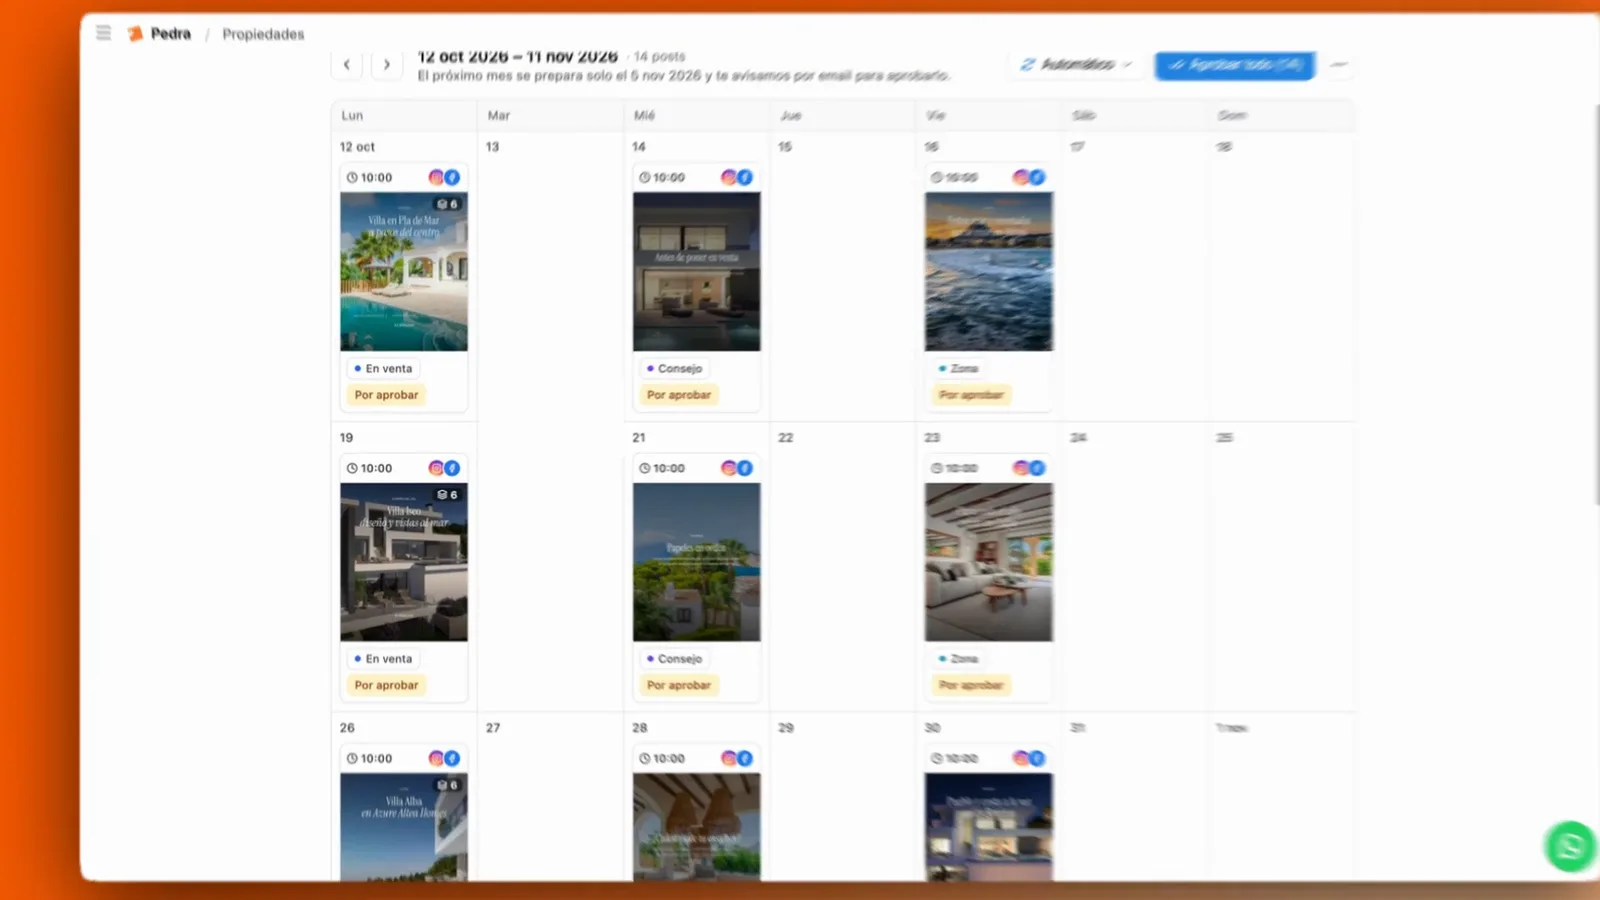This screenshot has height=900, width=1600.
Task: Click the blue Aprobar todo button
Action: pyautogui.click(x=1235, y=64)
